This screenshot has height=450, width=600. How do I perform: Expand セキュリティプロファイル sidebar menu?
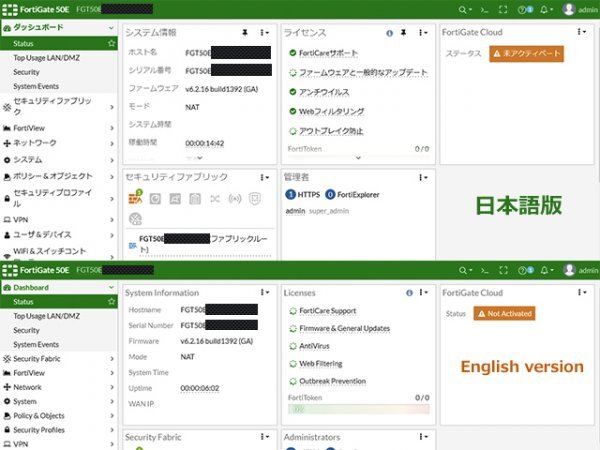(59, 198)
